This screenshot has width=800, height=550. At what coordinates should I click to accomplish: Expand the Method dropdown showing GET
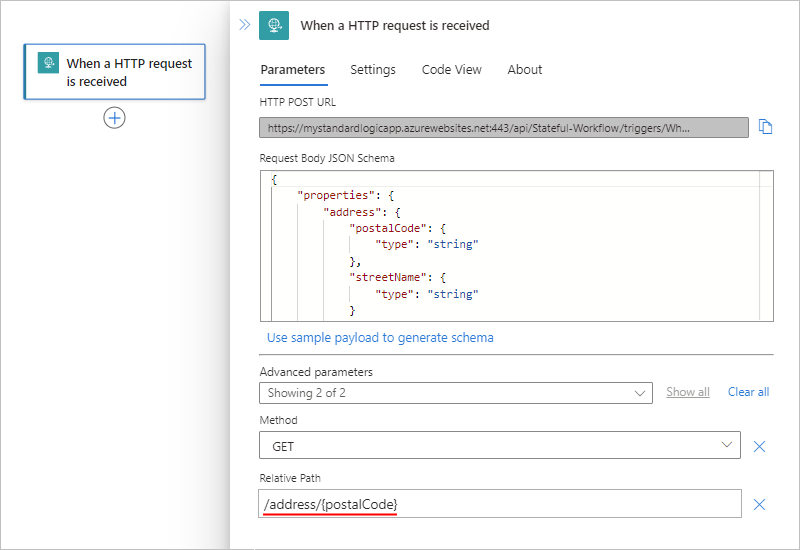click(x=500, y=447)
